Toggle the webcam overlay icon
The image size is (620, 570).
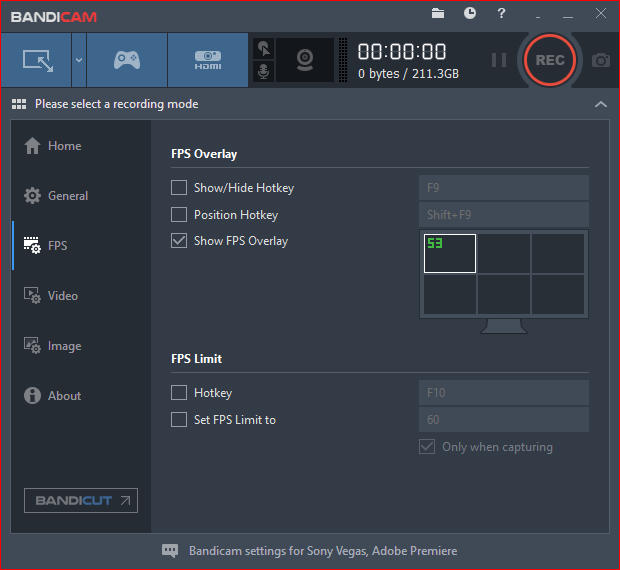click(305, 60)
